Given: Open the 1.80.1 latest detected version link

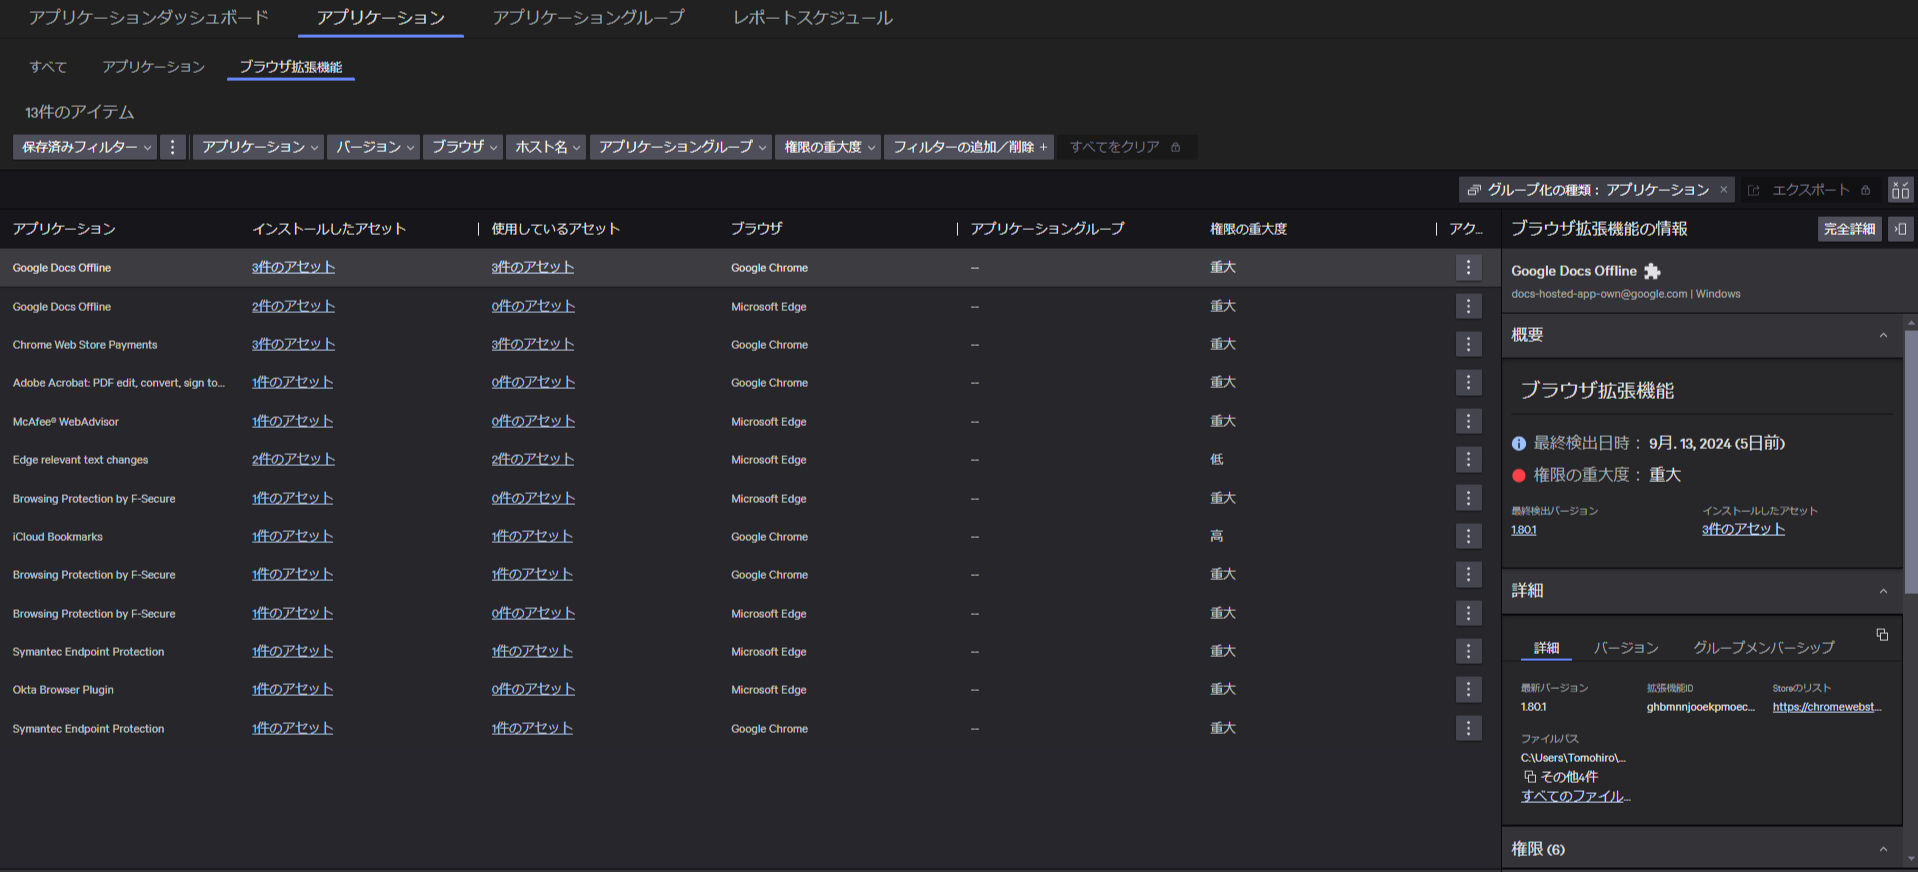Looking at the screenshot, I should tap(1523, 530).
